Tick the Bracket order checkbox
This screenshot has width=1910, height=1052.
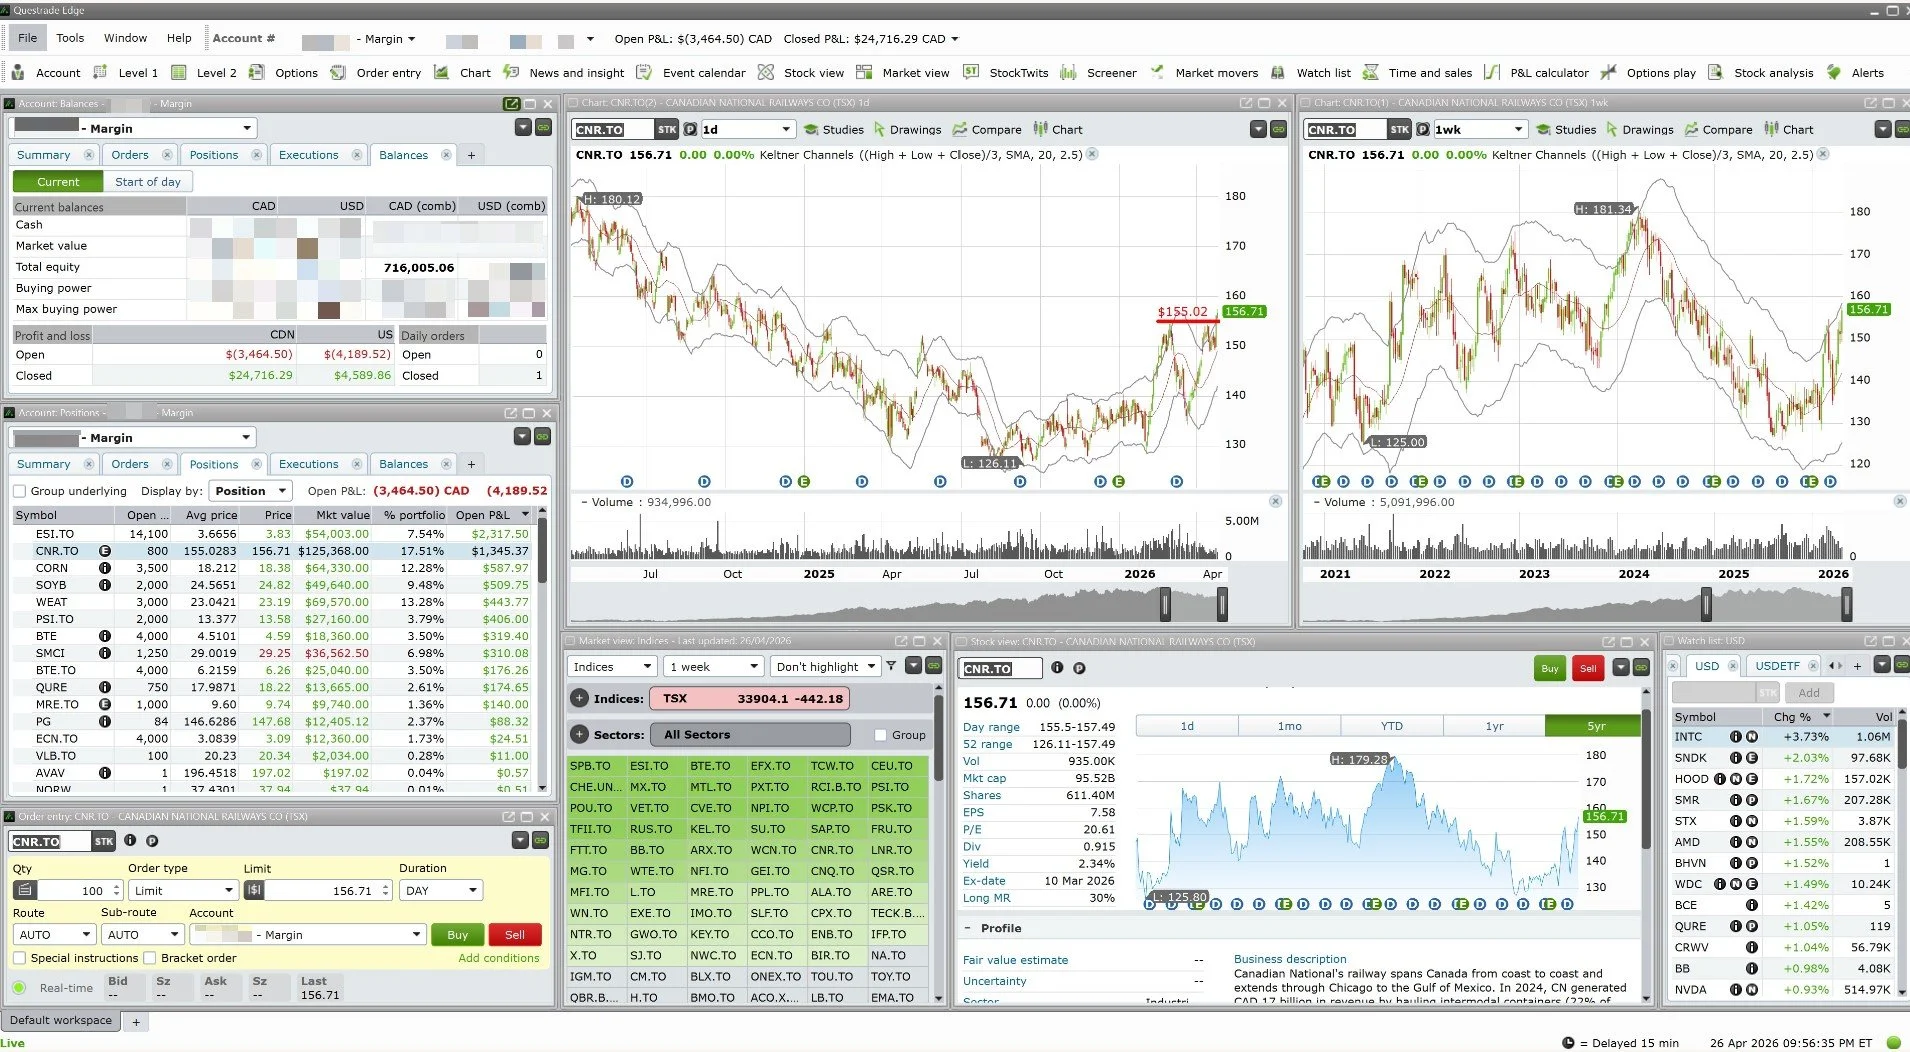149,958
